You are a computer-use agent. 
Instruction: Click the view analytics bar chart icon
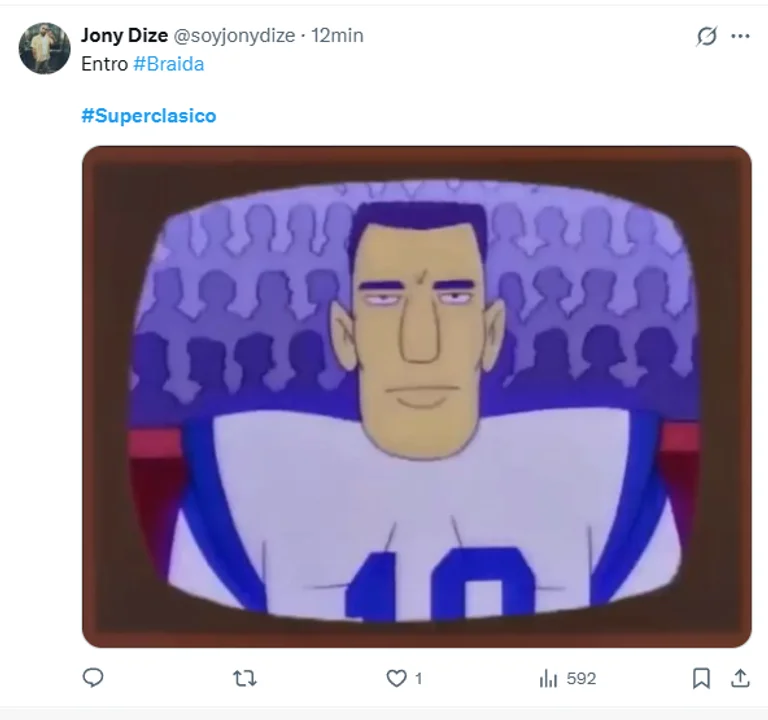click(548, 678)
